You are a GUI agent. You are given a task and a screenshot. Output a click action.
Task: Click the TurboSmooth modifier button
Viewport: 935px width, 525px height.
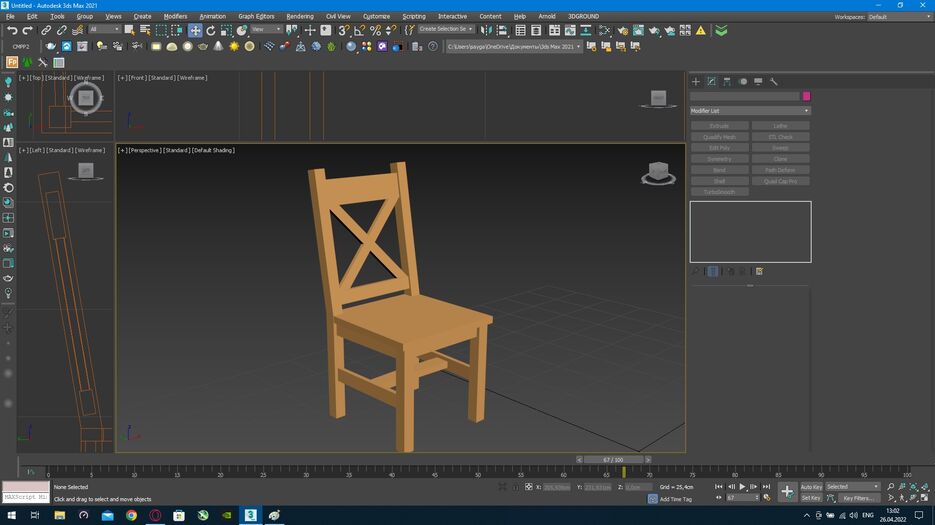719,192
